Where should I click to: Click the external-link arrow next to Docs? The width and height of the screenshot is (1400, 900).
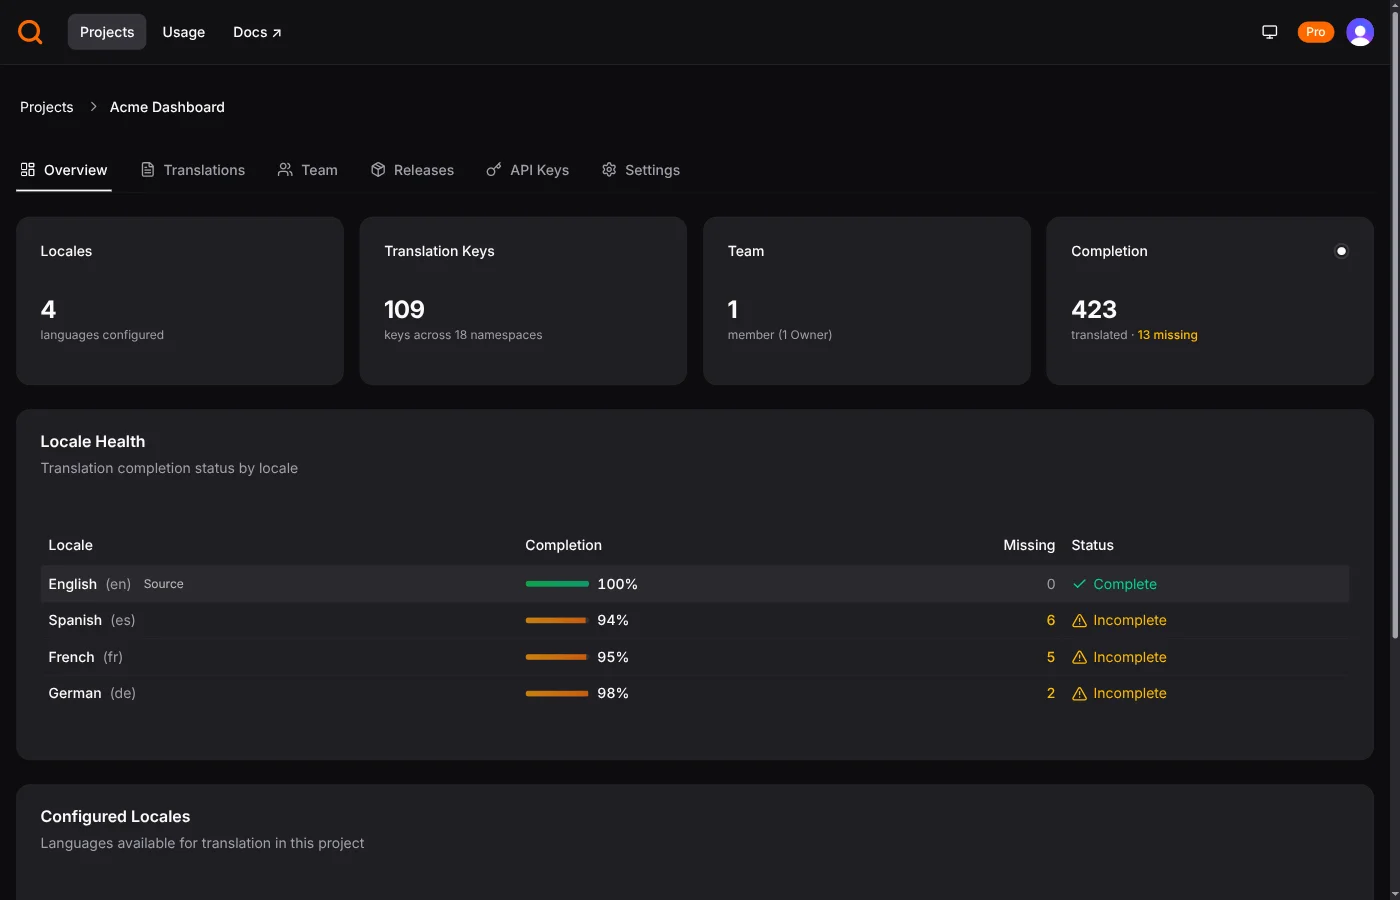point(277,31)
